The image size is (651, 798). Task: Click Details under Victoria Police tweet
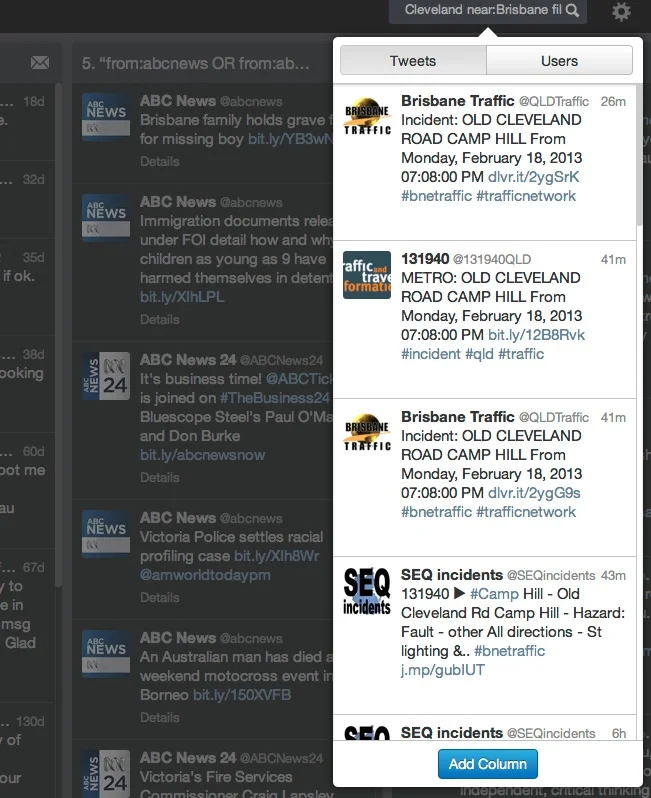160,597
